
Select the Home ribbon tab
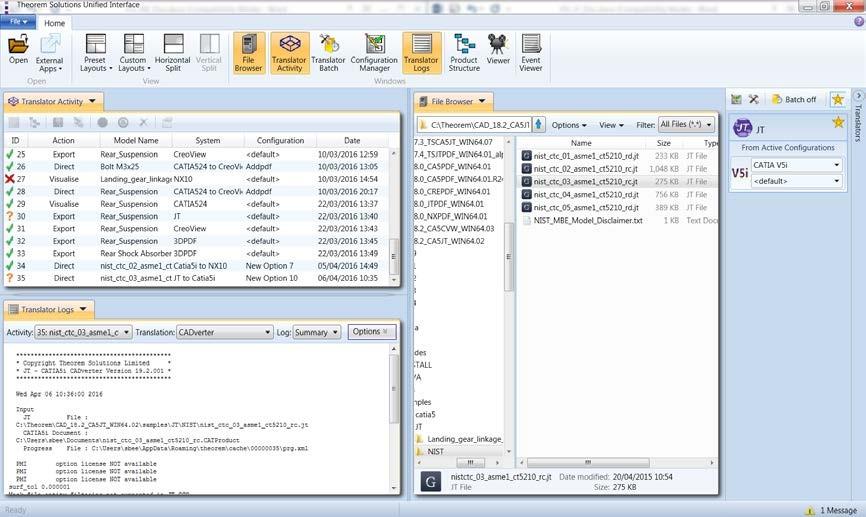pyautogui.click(x=54, y=23)
